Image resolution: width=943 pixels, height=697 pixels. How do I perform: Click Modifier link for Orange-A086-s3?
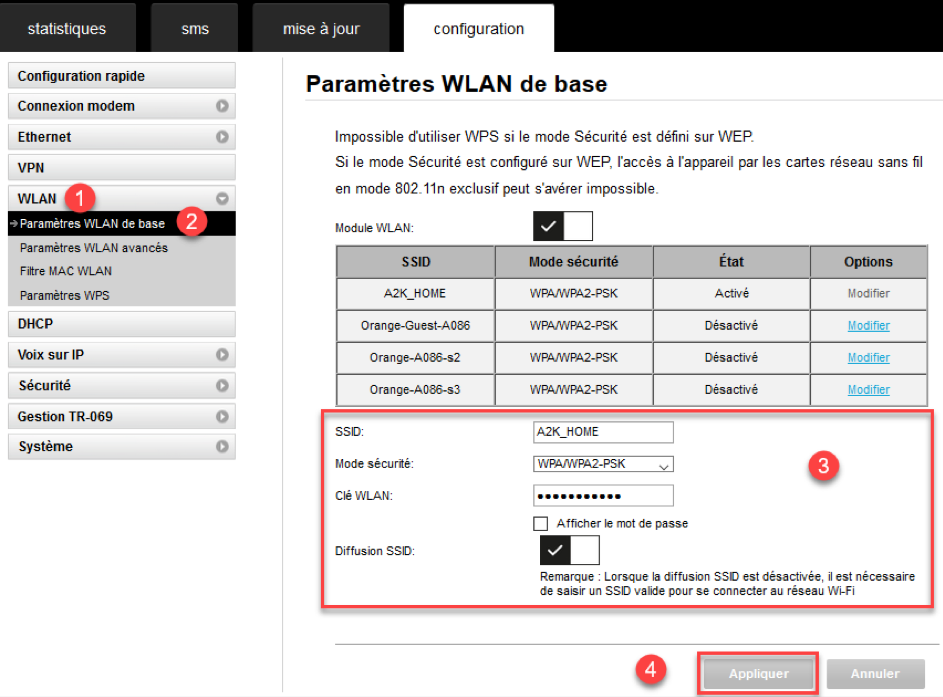click(x=868, y=390)
